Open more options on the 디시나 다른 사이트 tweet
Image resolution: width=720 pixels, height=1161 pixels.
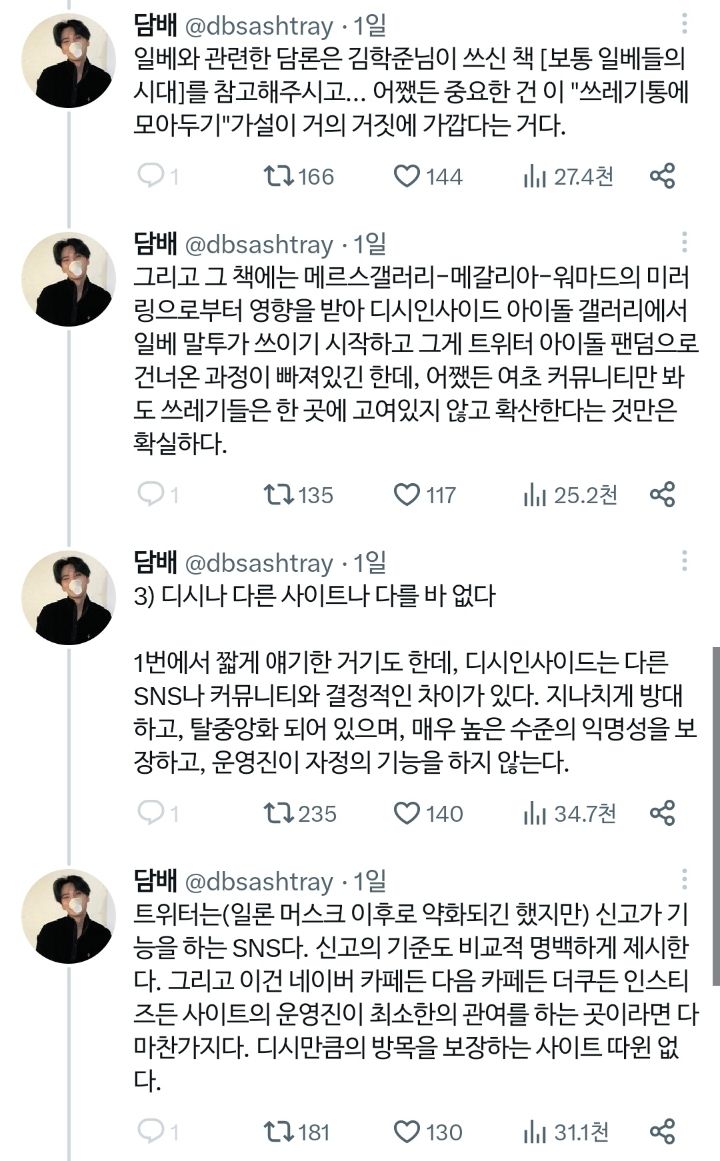tap(683, 562)
